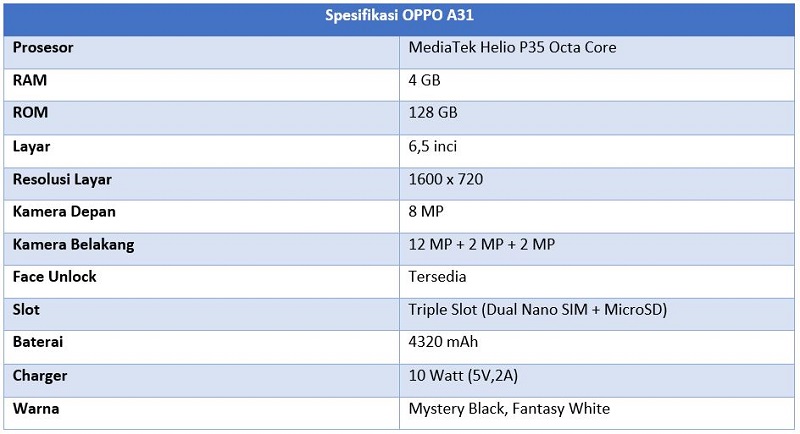Click the 8 MP value cell

click(x=426, y=212)
